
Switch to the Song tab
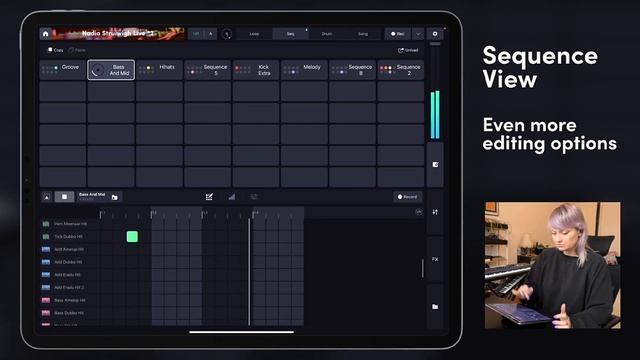point(363,34)
